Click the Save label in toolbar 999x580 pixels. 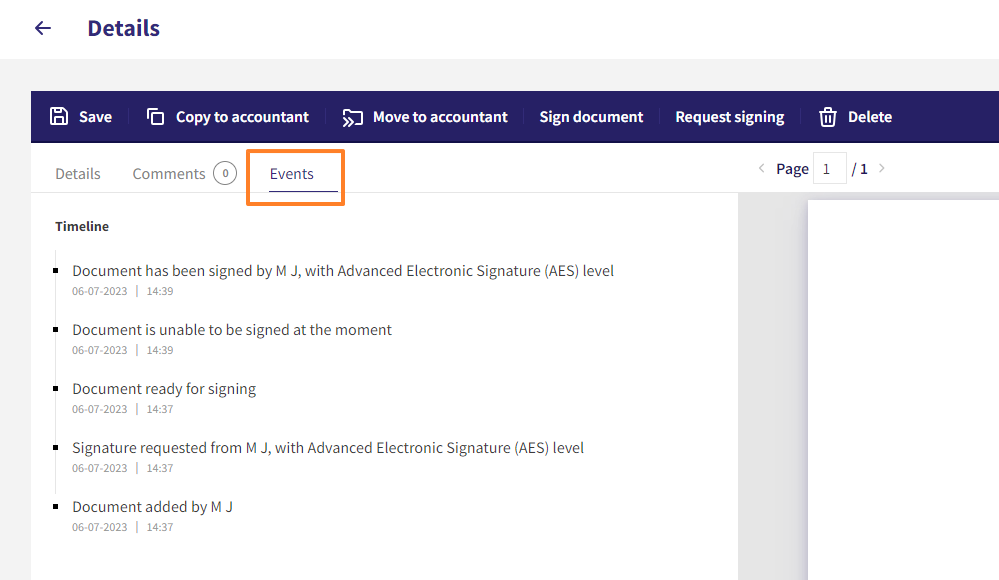coord(96,117)
